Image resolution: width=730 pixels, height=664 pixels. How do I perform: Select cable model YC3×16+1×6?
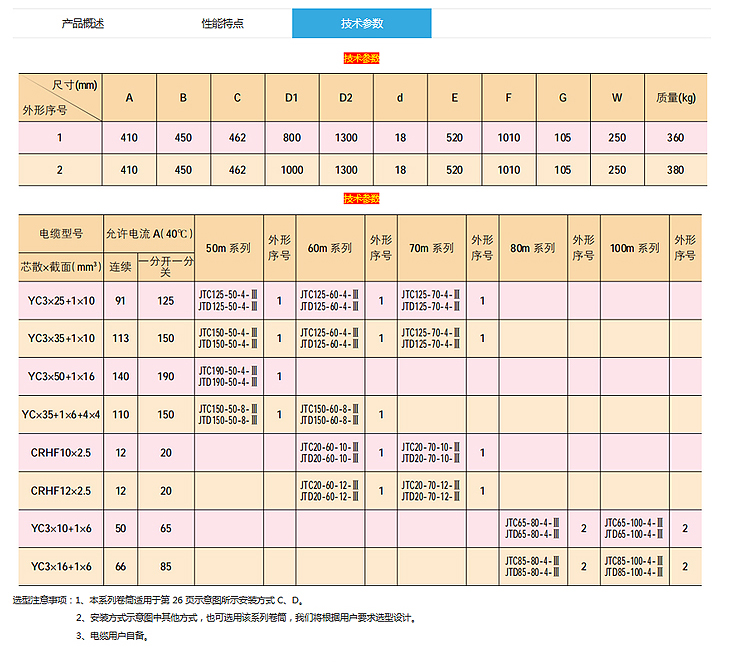(61, 567)
